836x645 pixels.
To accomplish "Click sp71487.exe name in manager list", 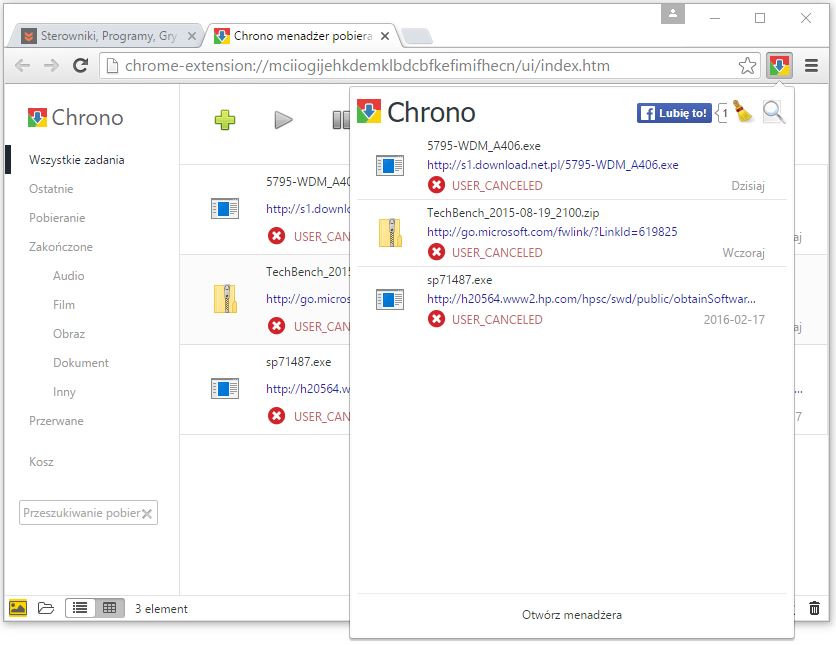I will tap(299, 362).
